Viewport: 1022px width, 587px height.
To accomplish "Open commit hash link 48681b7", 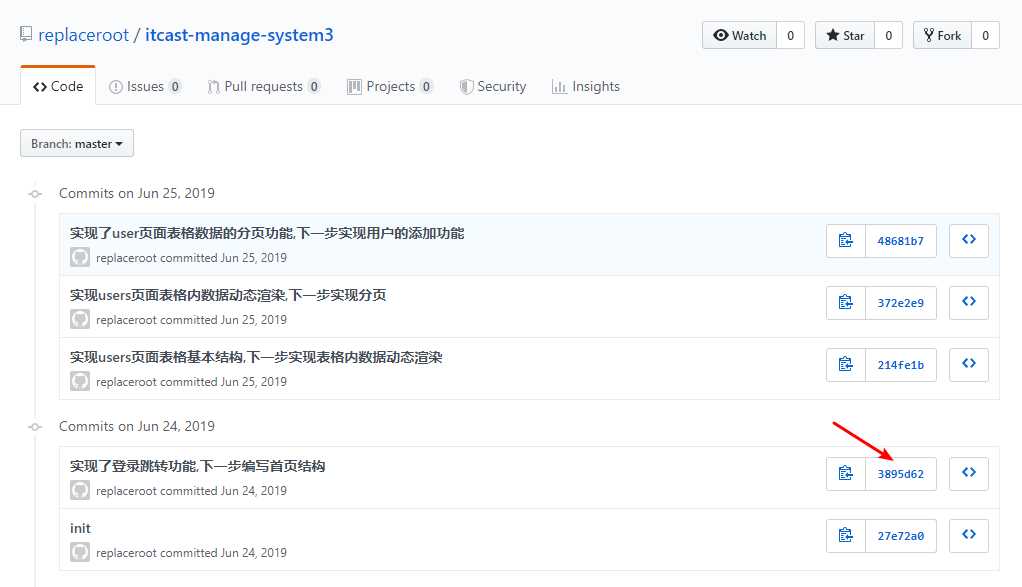I will coord(901,241).
